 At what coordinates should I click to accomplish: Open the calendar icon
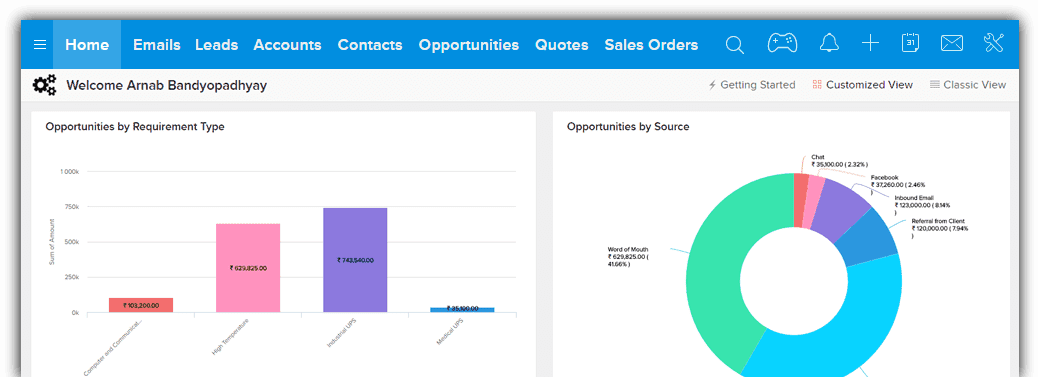tap(910, 43)
